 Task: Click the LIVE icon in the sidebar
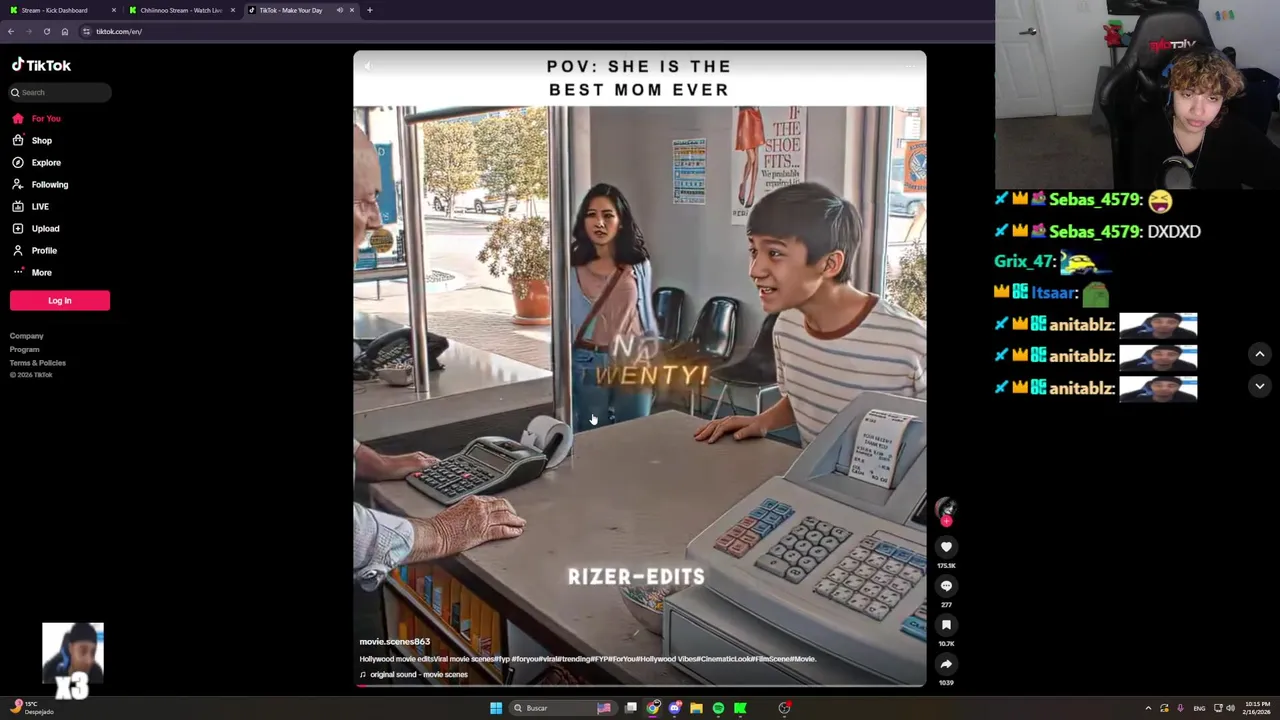[x=17, y=206]
